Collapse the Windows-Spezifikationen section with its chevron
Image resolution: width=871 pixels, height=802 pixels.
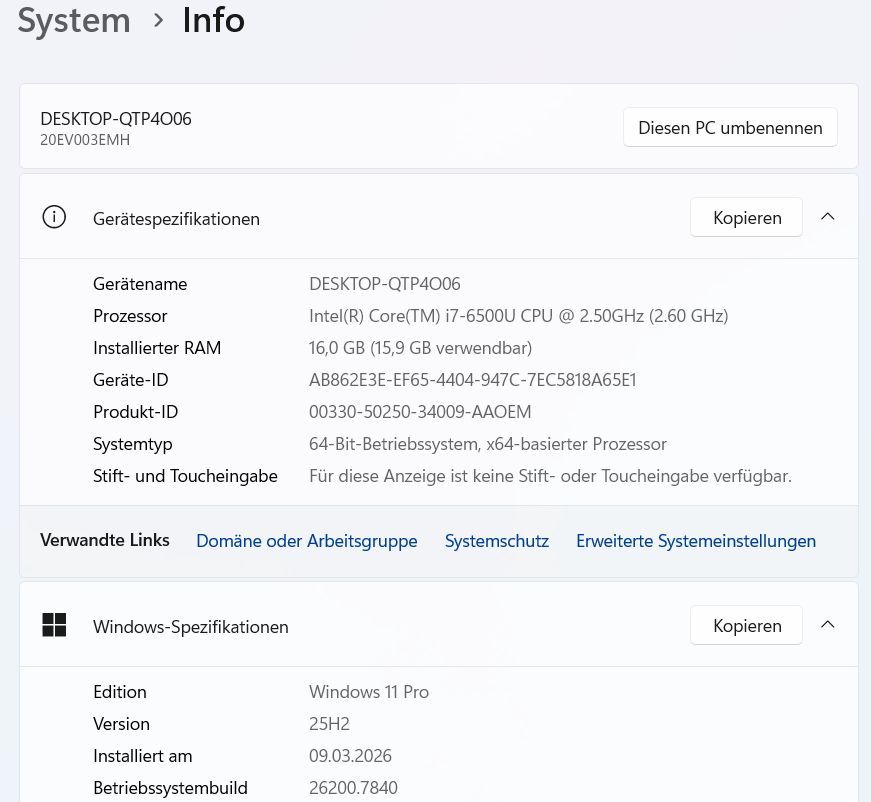pyautogui.click(x=827, y=625)
